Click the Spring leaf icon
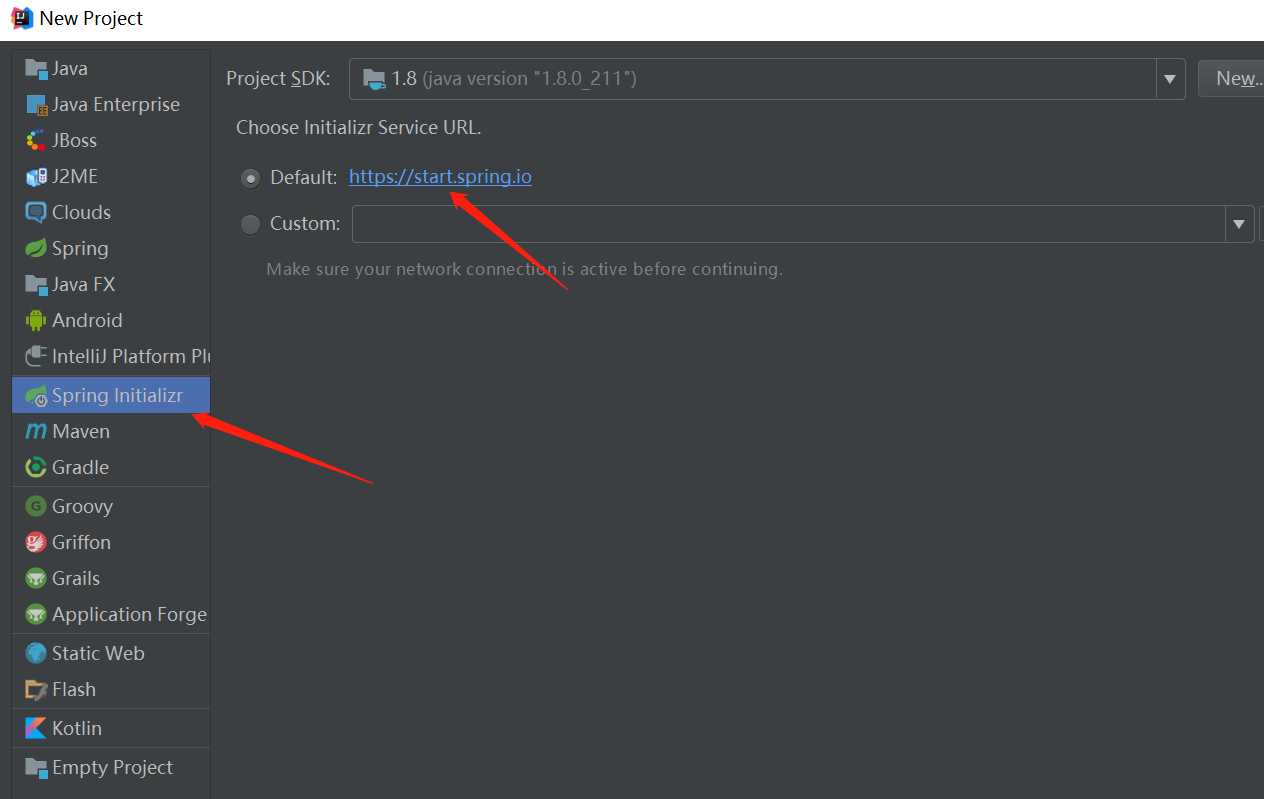 tap(36, 249)
